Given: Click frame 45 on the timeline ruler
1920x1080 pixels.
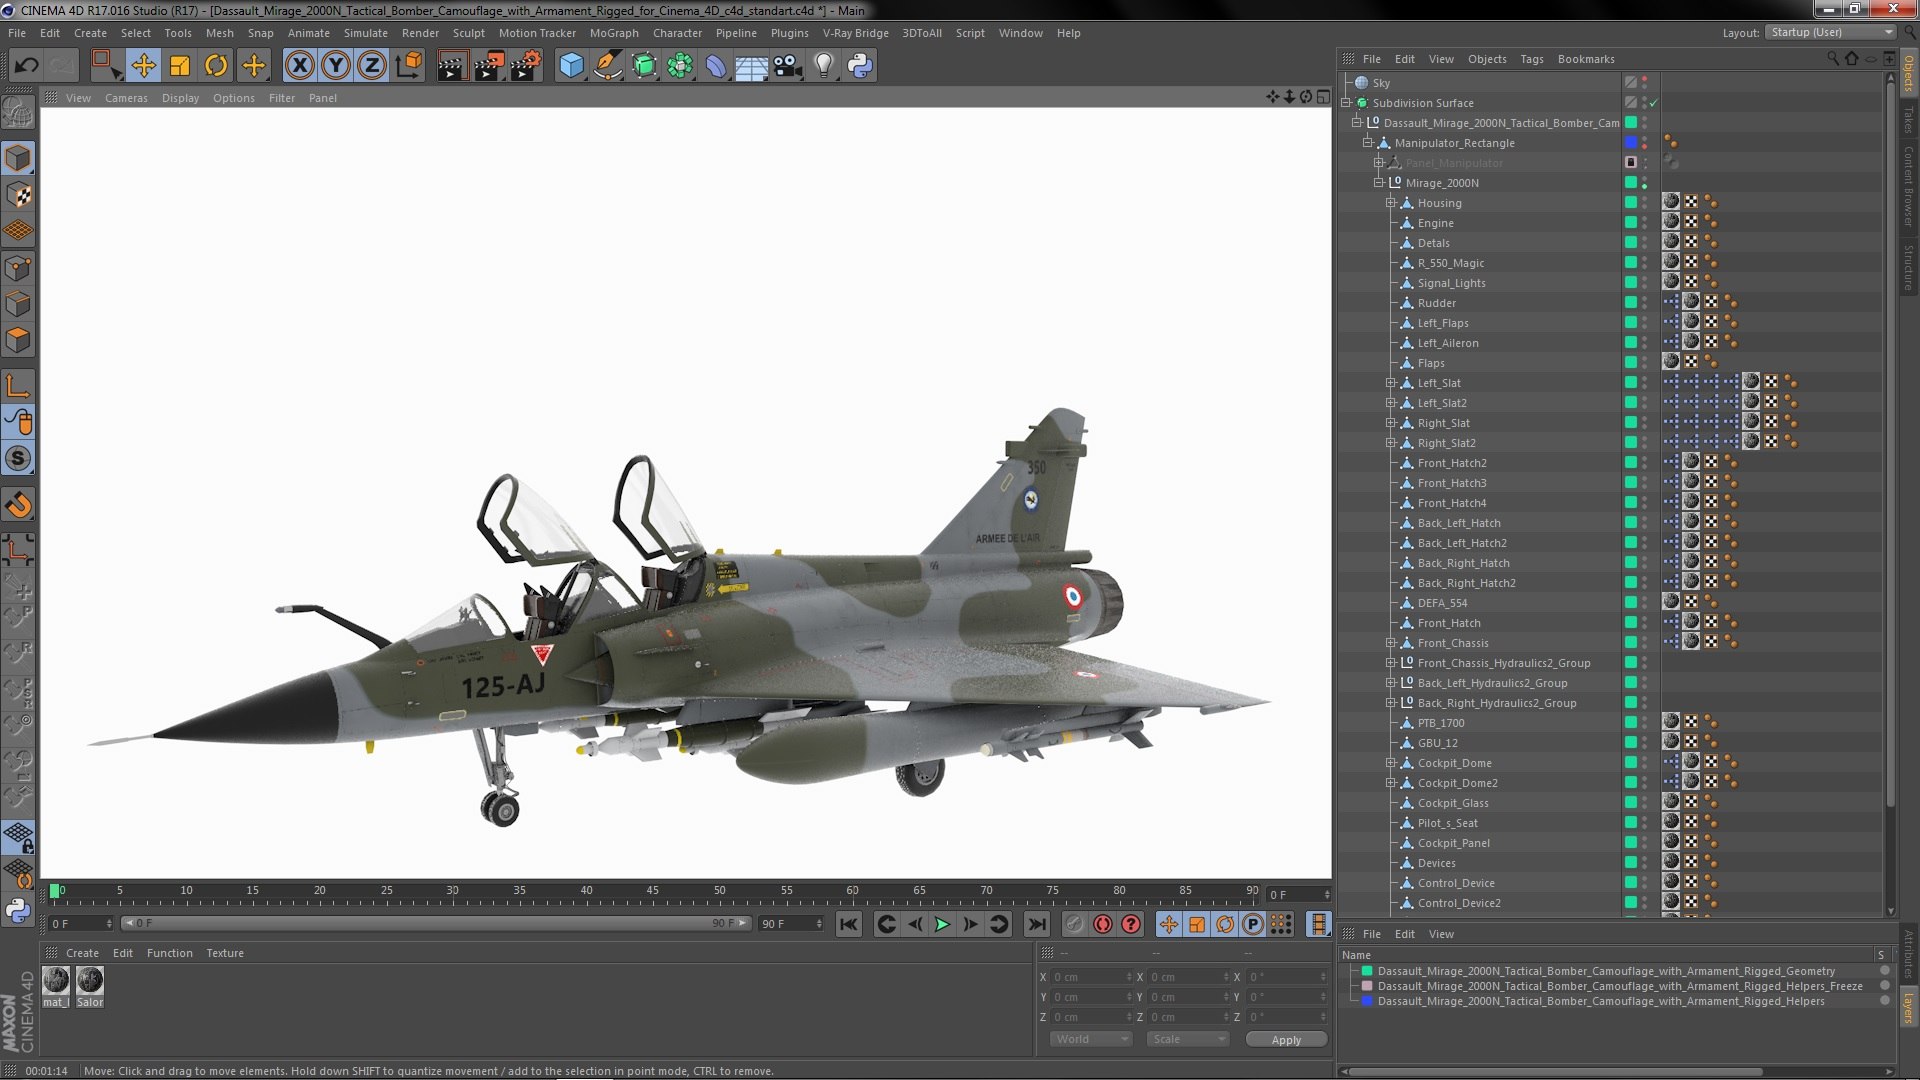Looking at the screenshot, I should [x=652, y=890].
